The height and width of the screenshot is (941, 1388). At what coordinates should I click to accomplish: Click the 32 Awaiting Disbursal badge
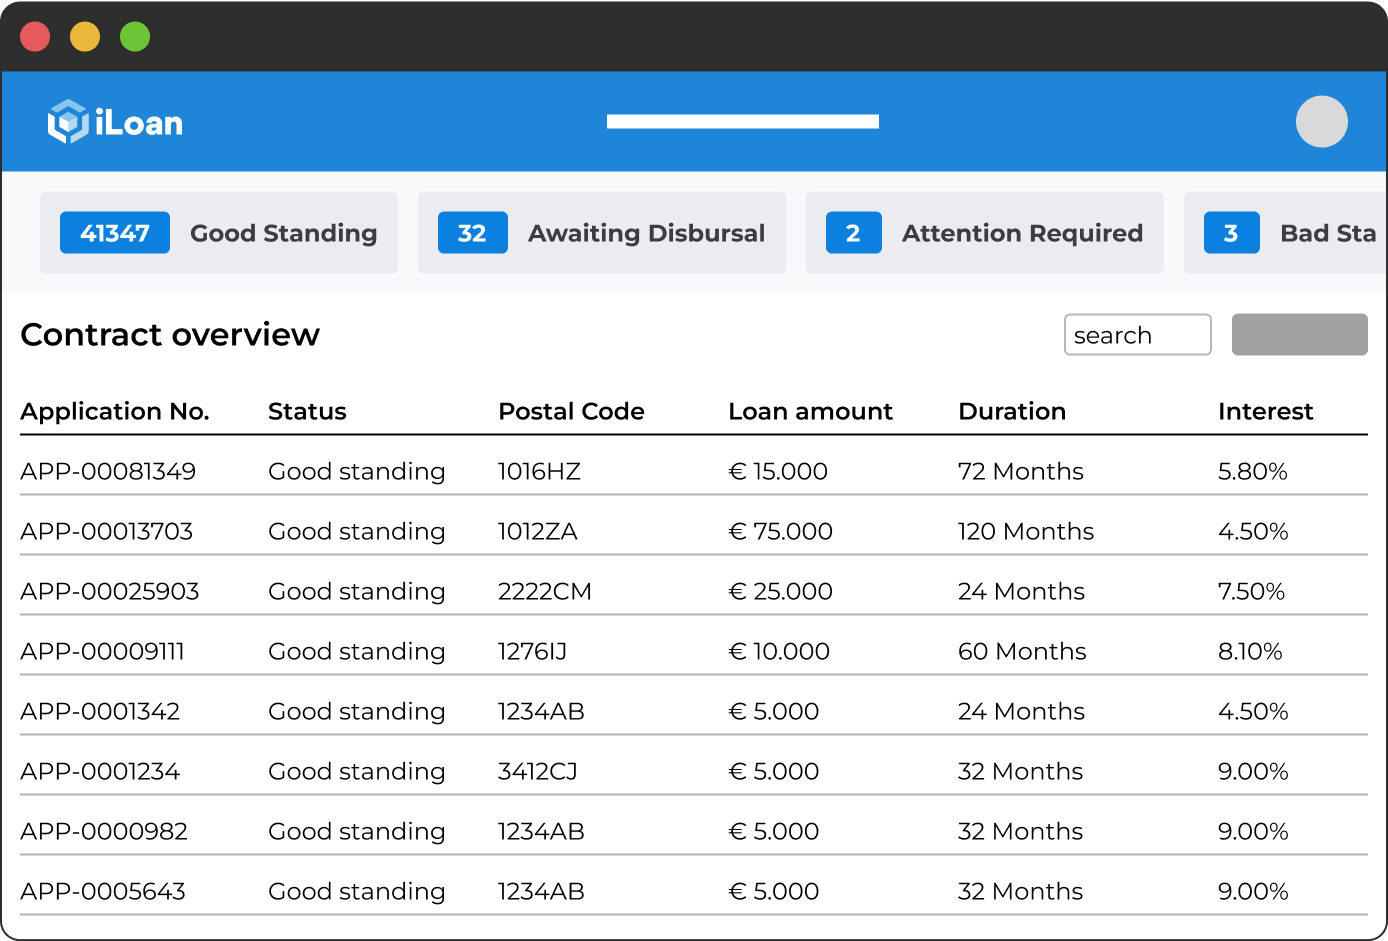pos(472,232)
